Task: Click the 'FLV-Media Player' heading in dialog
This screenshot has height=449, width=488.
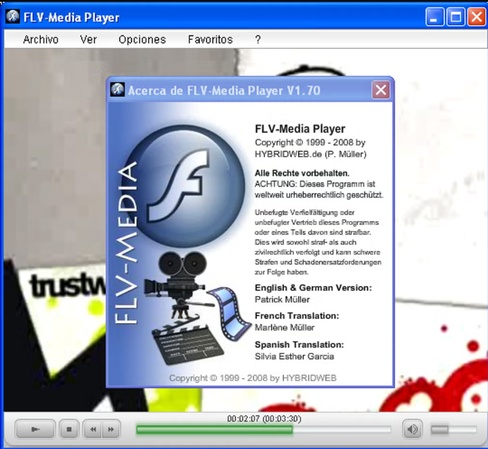Action: [300, 129]
